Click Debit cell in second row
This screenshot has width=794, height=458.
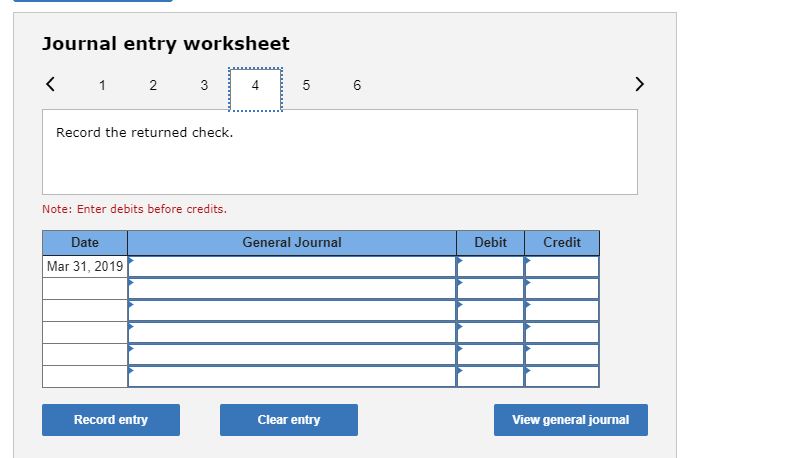(490, 288)
